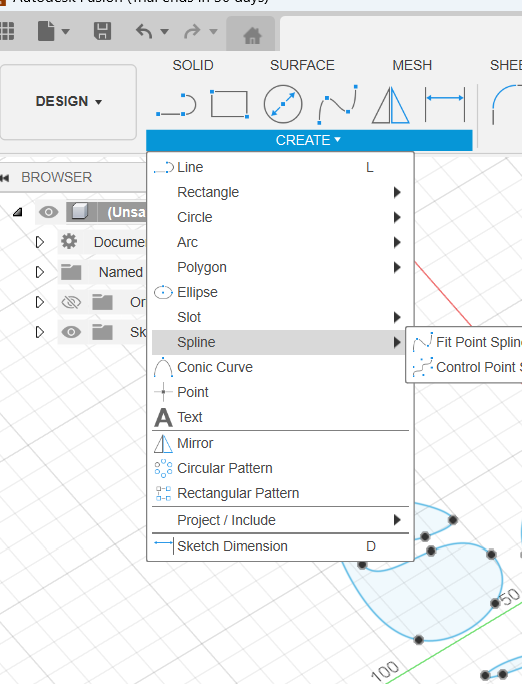Screen dimensions: 522x684
Task: Hide the Sketches folder via eye icon
Action: (x=71, y=332)
